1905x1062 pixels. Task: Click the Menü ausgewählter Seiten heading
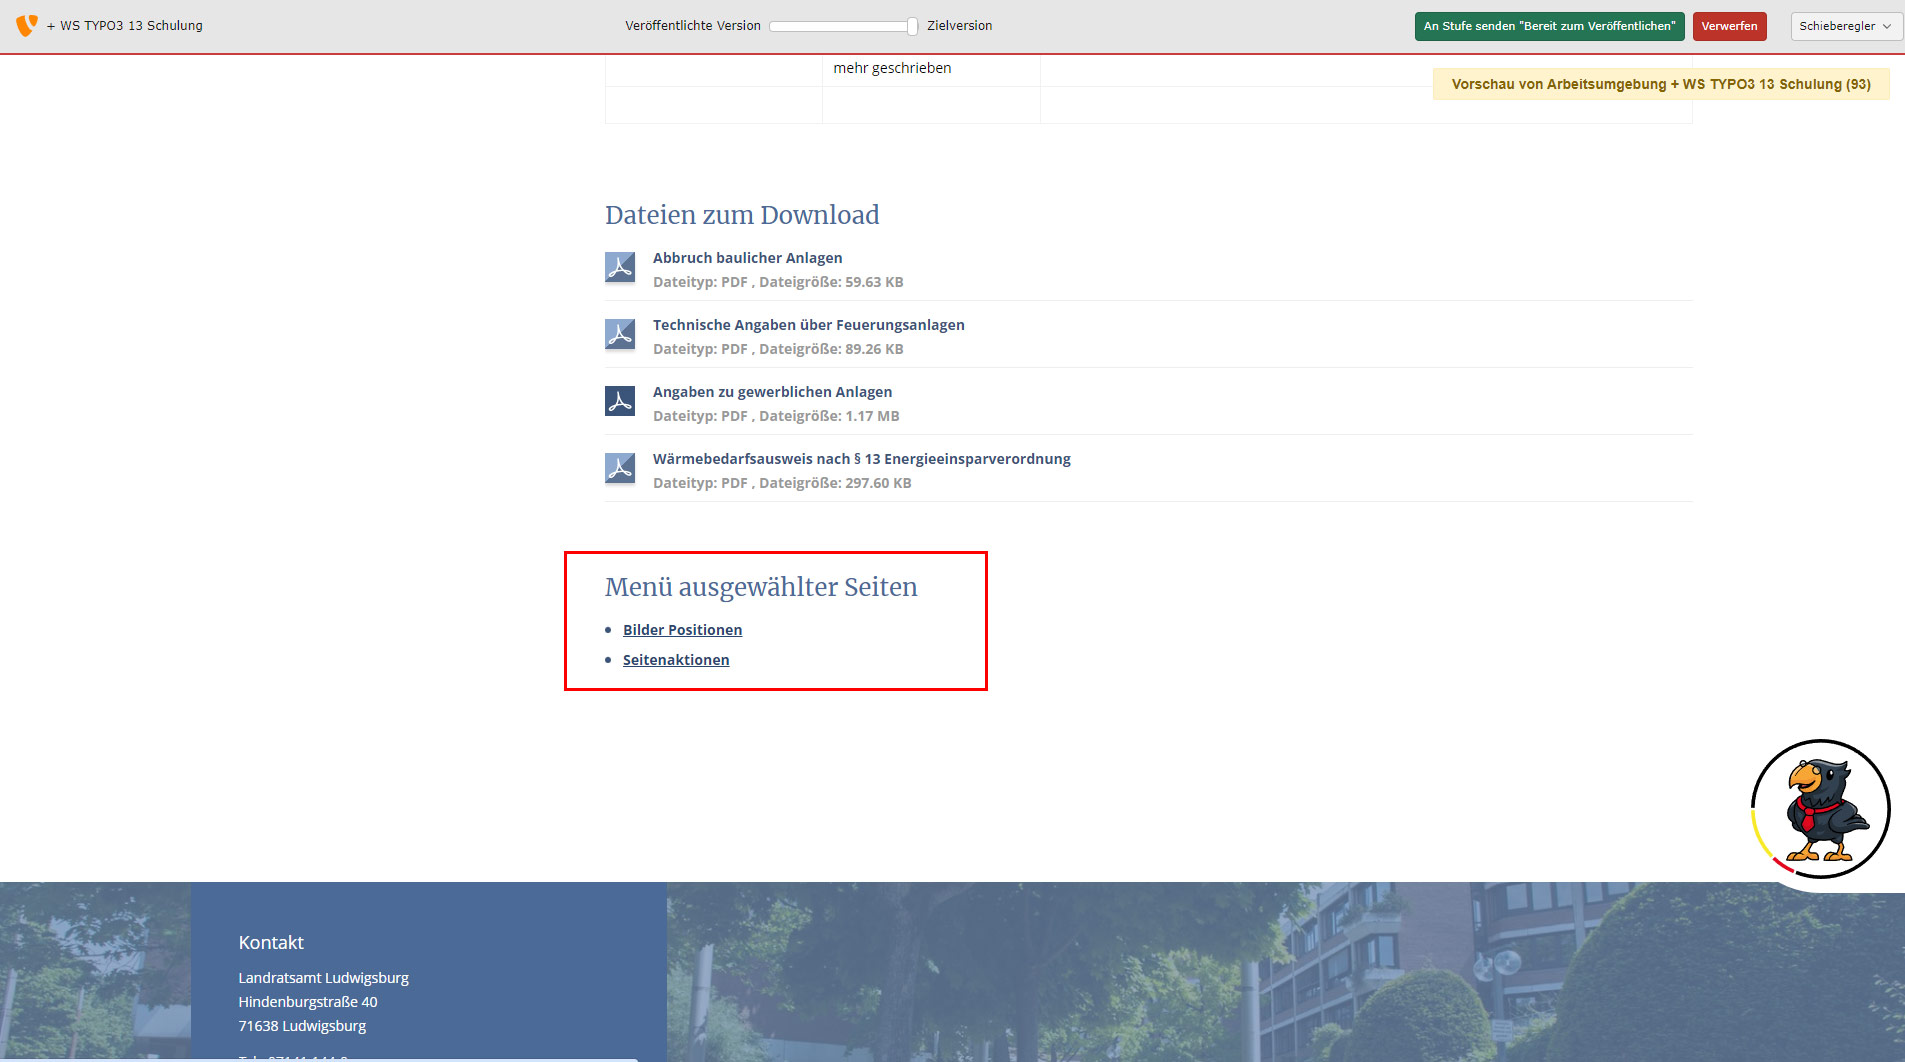pyautogui.click(x=761, y=587)
